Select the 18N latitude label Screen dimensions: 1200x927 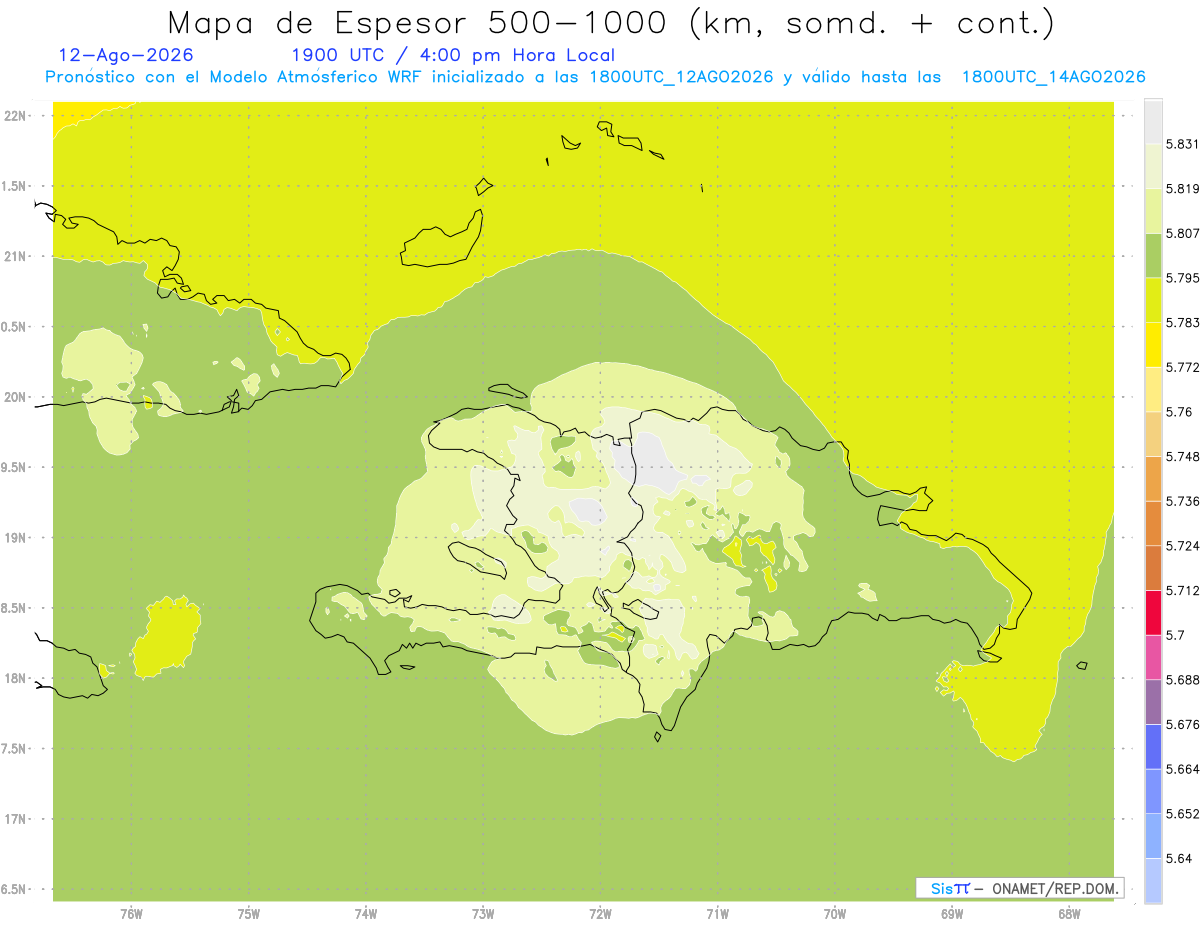tap(17, 679)
